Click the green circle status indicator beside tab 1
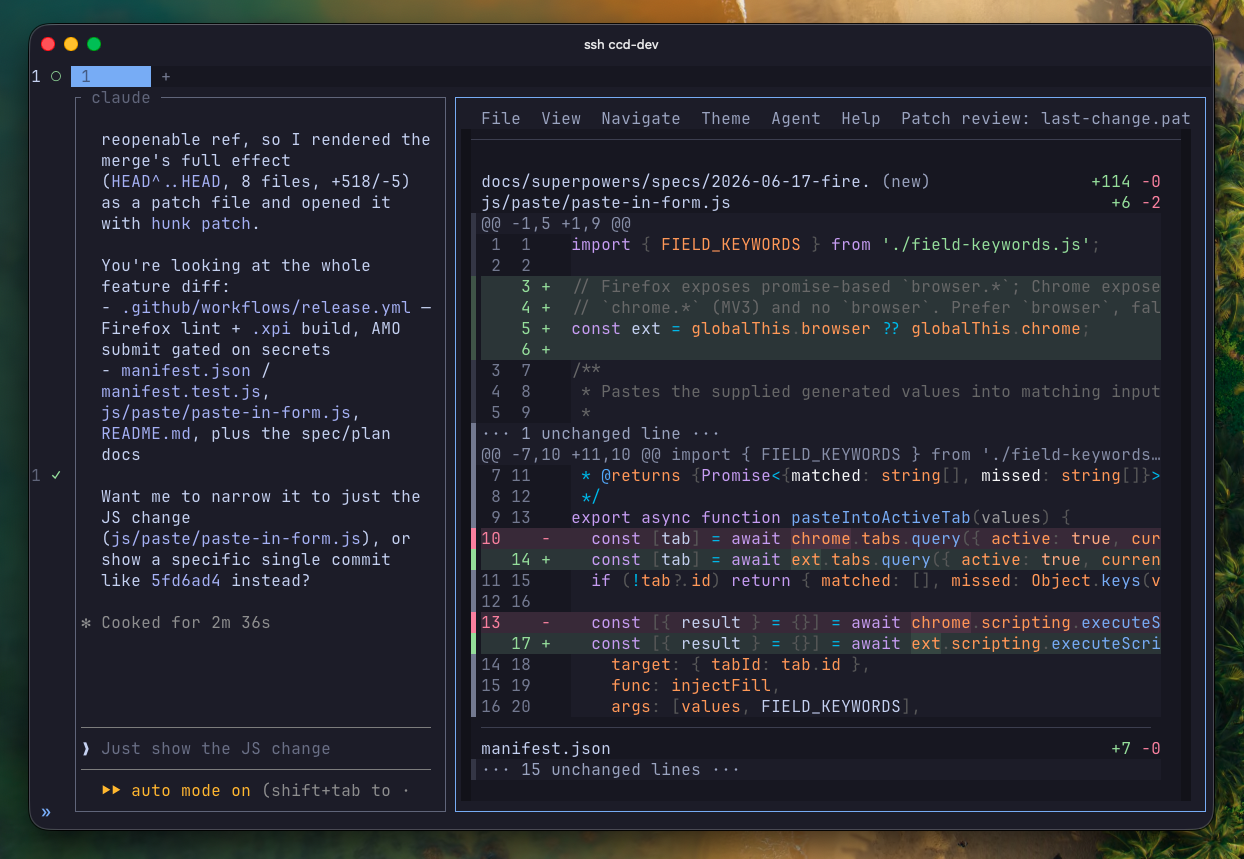This screenshot has width=1244, height=859. coord(56,76)
